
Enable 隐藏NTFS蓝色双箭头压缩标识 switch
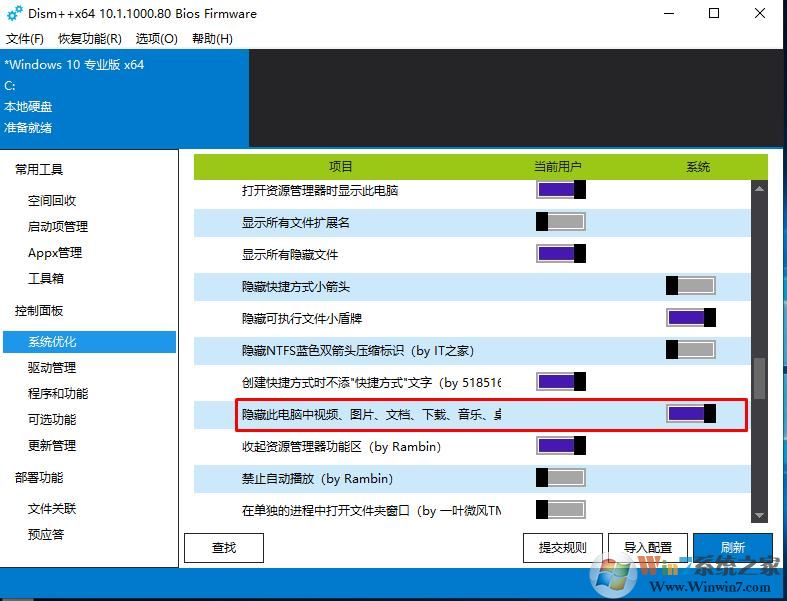[x=691, y=349]
